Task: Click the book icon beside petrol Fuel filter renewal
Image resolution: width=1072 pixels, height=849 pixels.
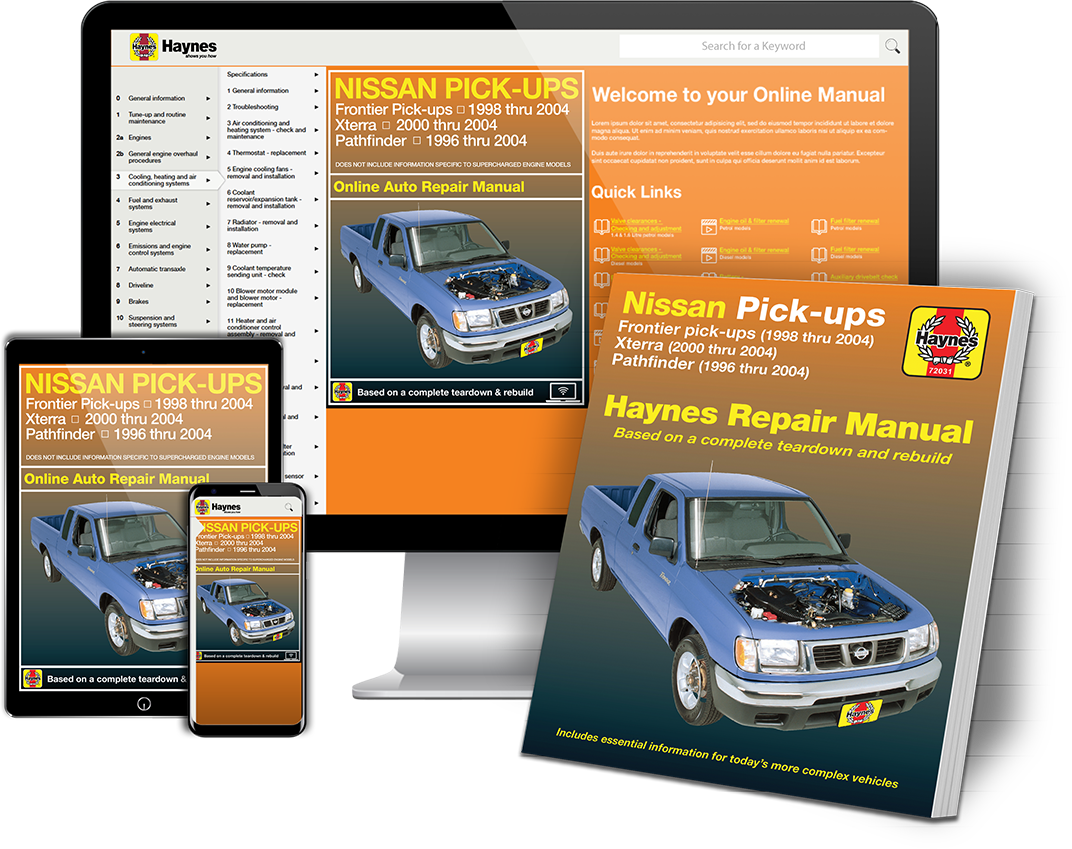Action: pos(819,227)
